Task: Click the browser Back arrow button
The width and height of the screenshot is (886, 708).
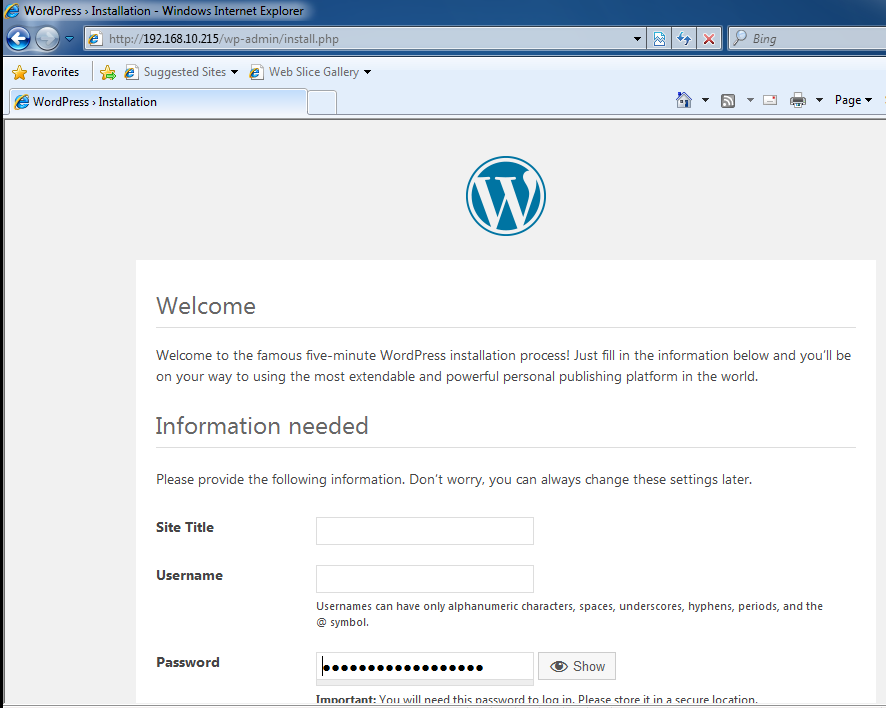Action: [x=18, y=39]
